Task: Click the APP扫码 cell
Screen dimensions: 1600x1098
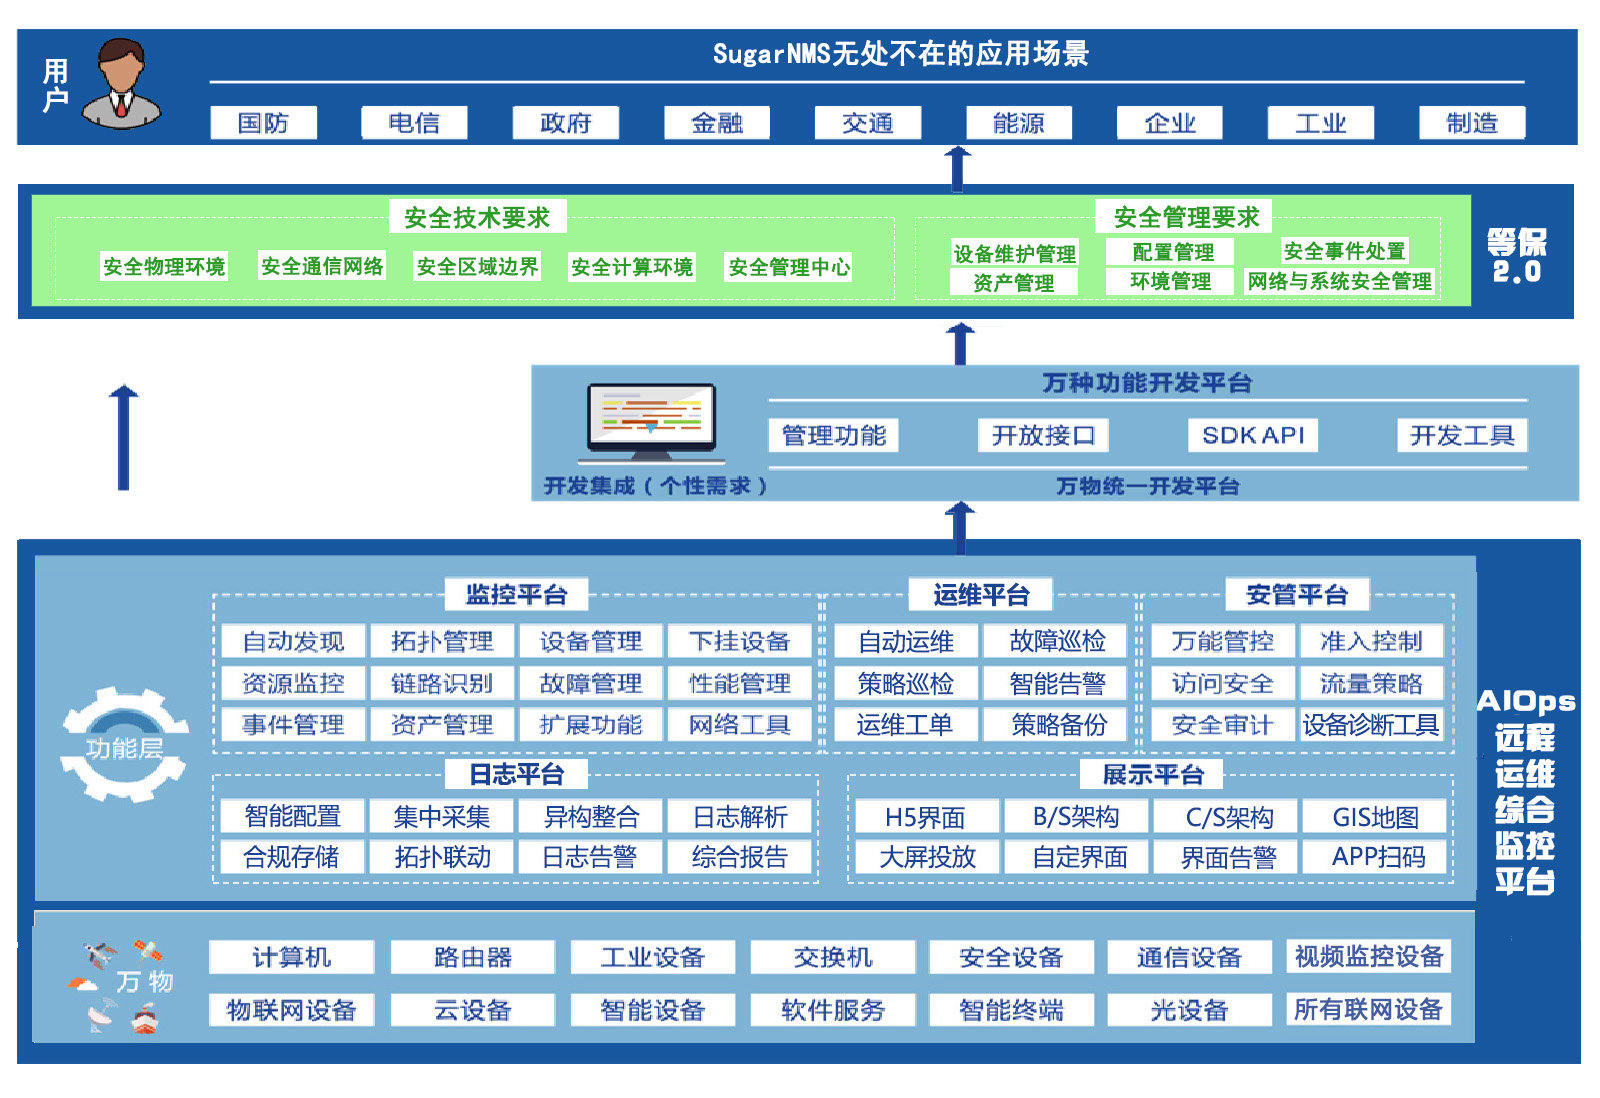Action: 1375,857
